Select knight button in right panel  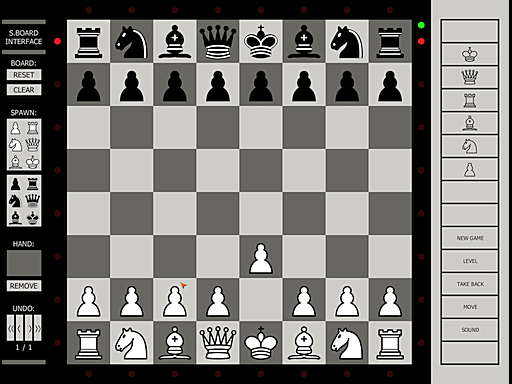click(470, 146)
